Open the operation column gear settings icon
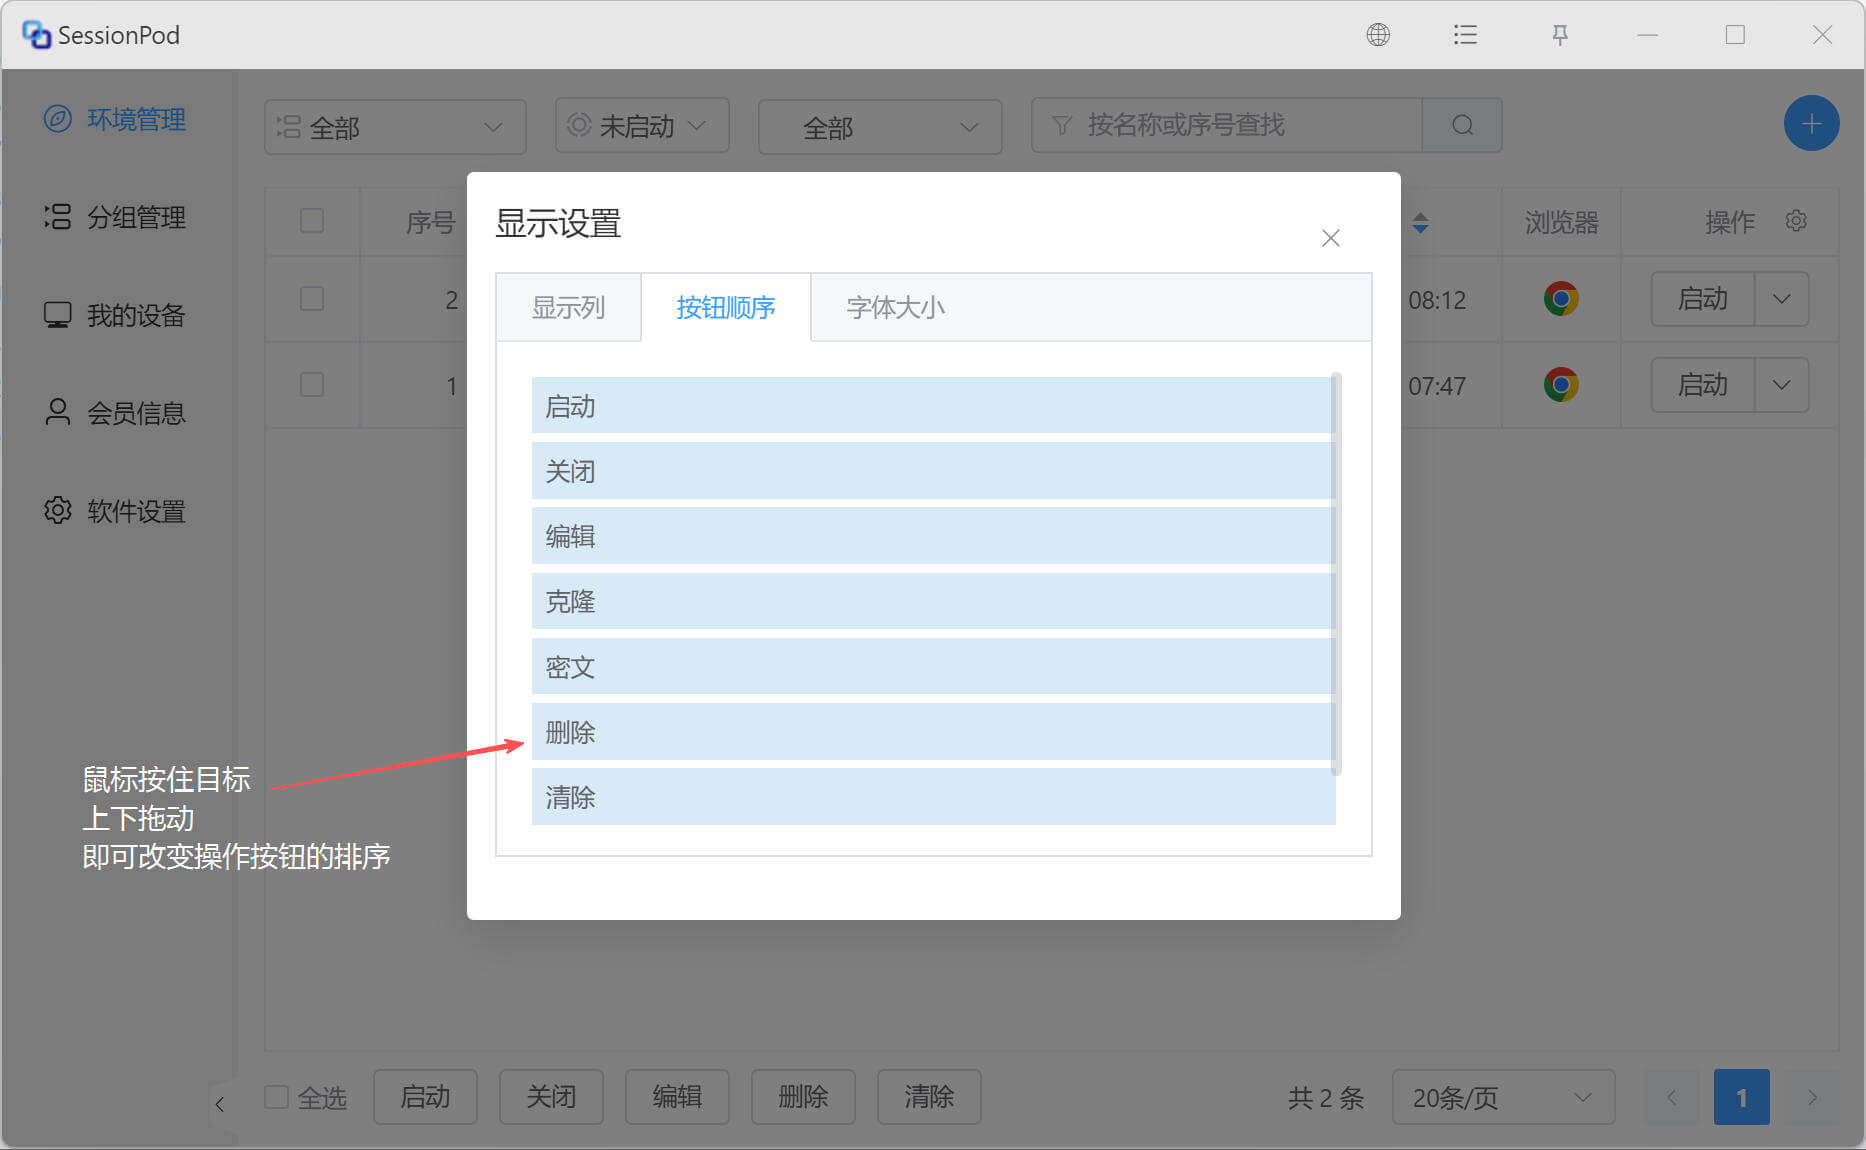The height and width of the screenshot is (1150, 1866). tap(1796, 221)
